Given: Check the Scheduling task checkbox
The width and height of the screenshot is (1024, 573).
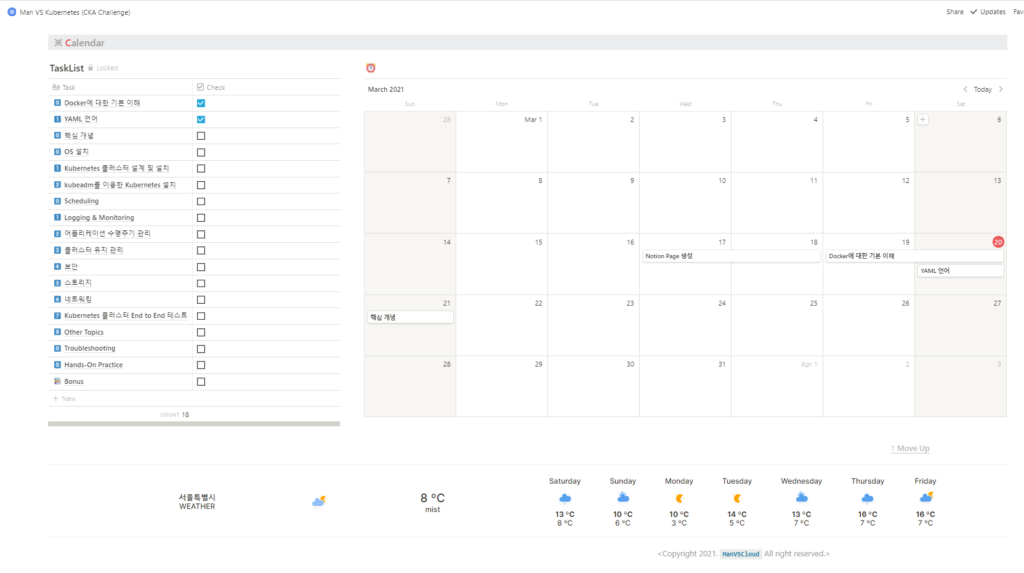Looking at the screenshot, I should pos(201,201).
